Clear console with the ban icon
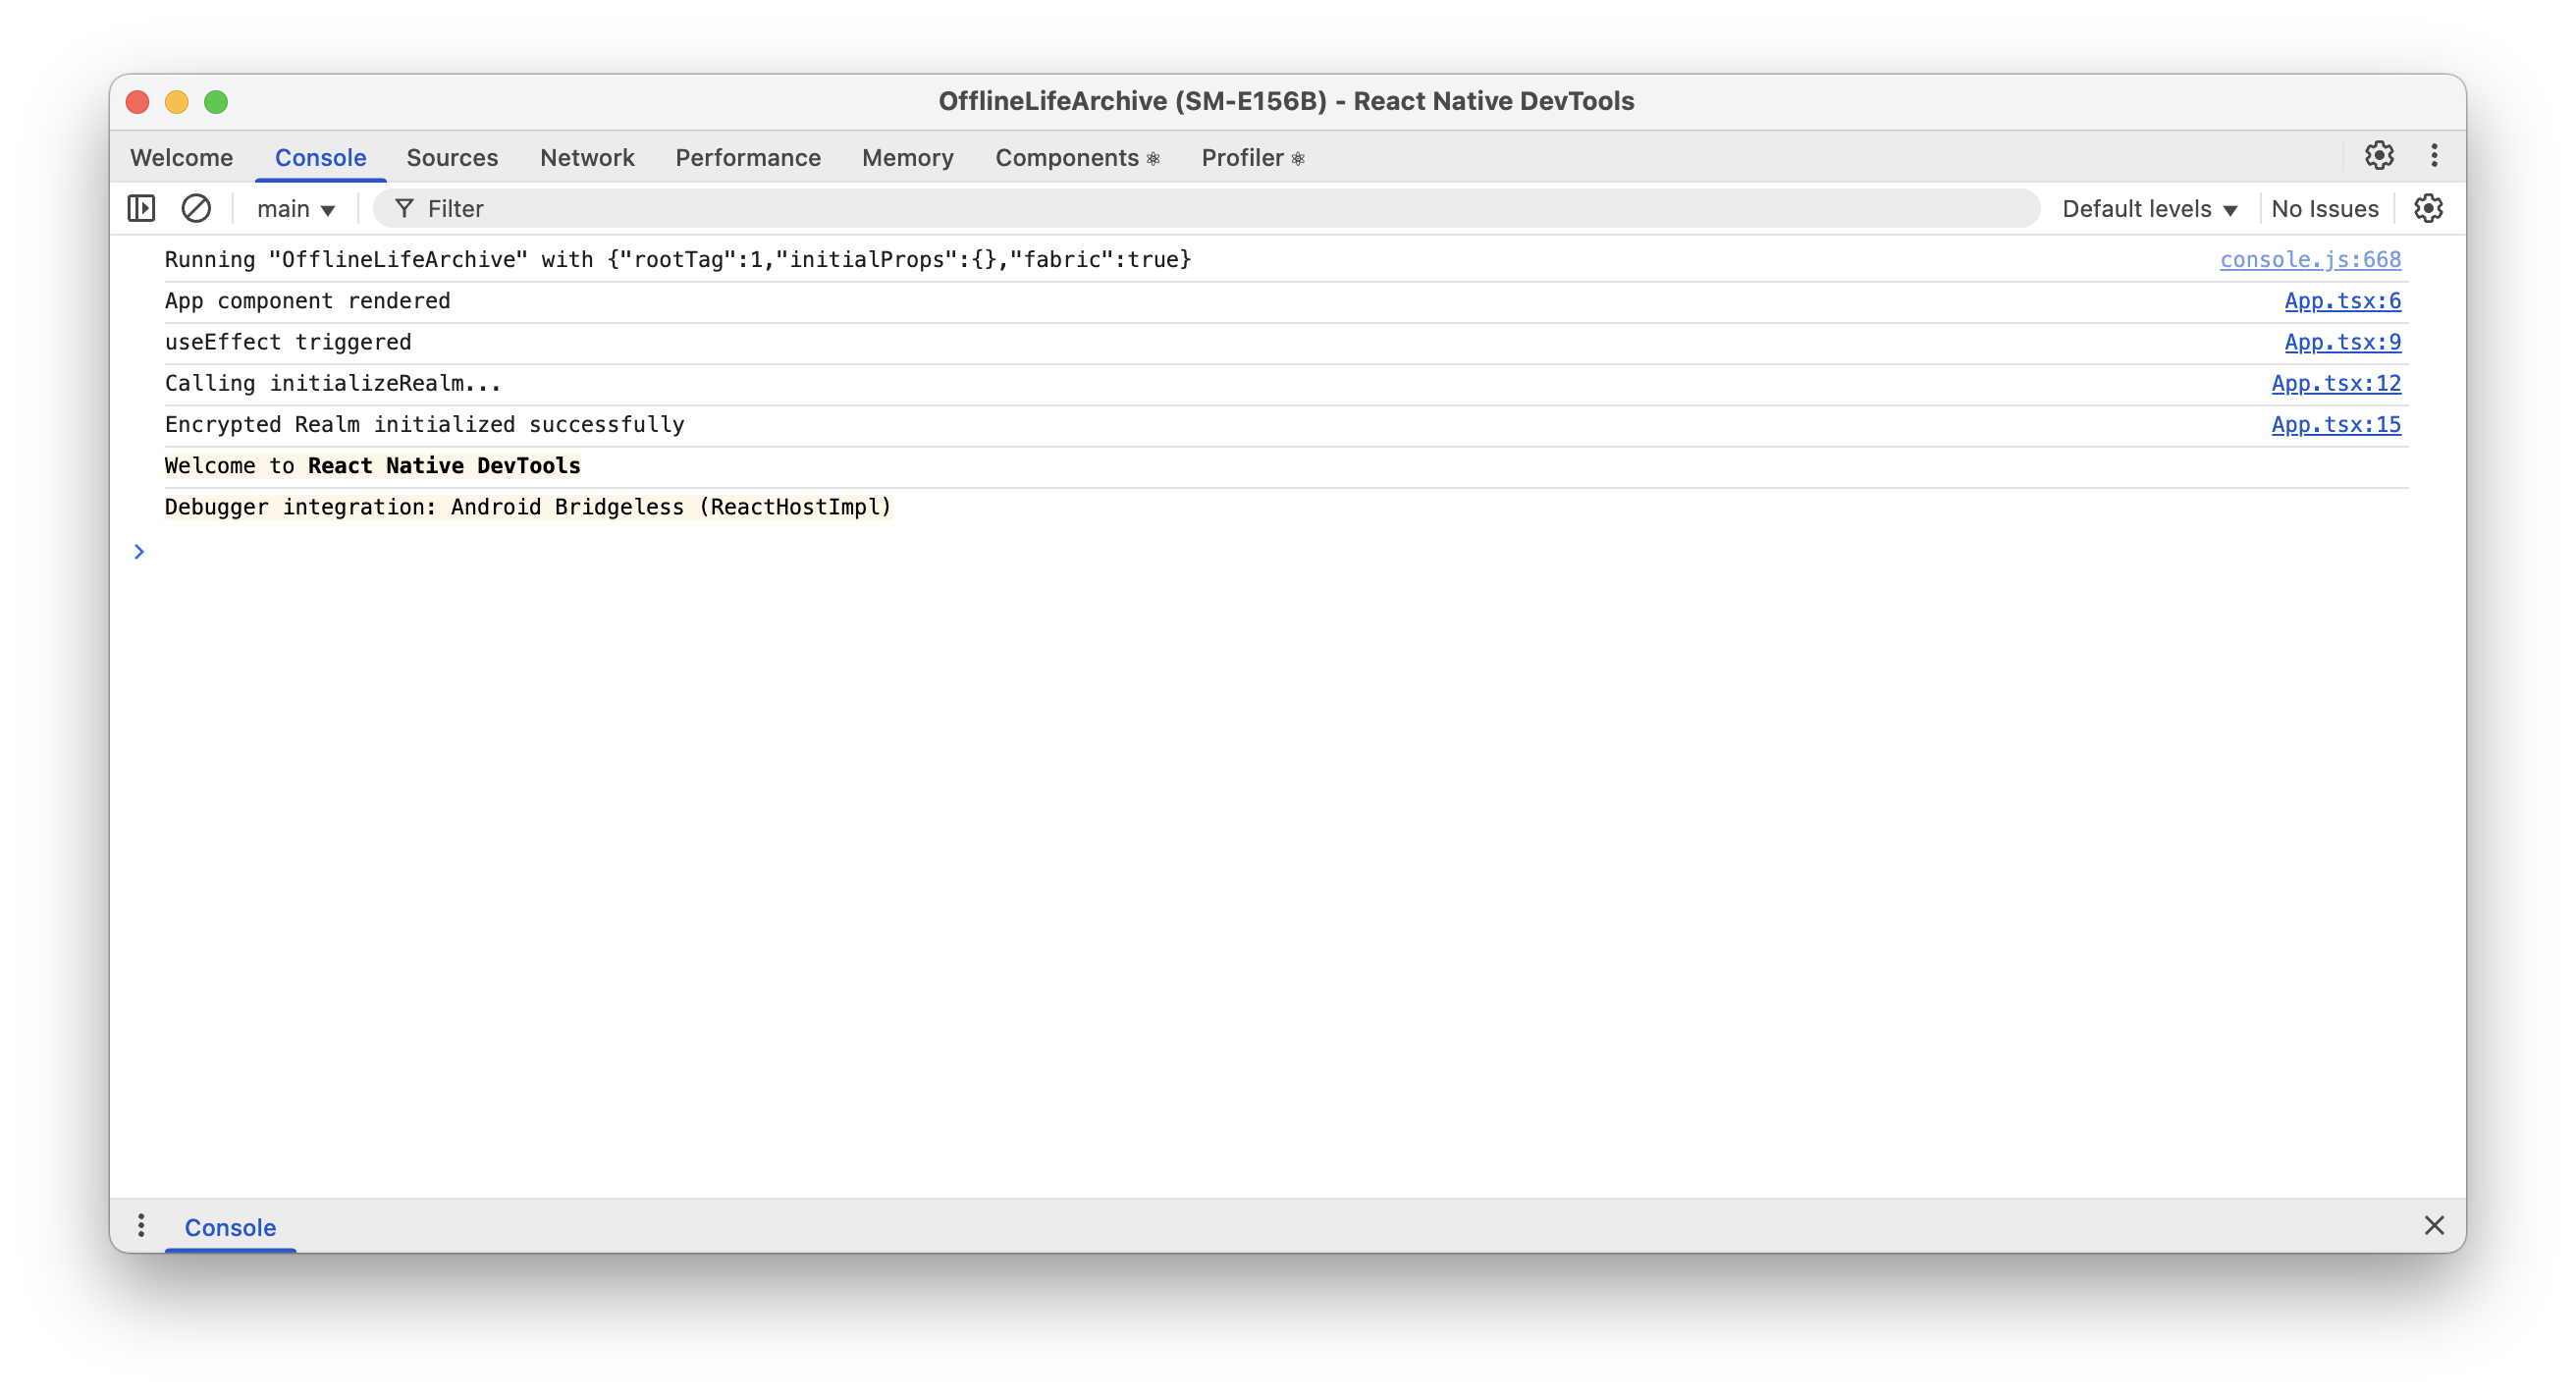This screenshot has width=2576, height=1398. click(x=196, y=208)
